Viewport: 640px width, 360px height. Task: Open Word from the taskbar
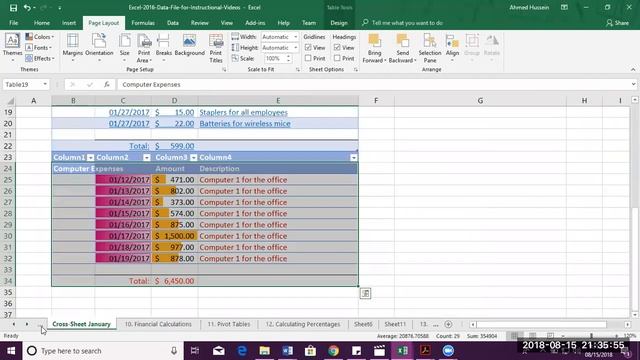point(287,351)
